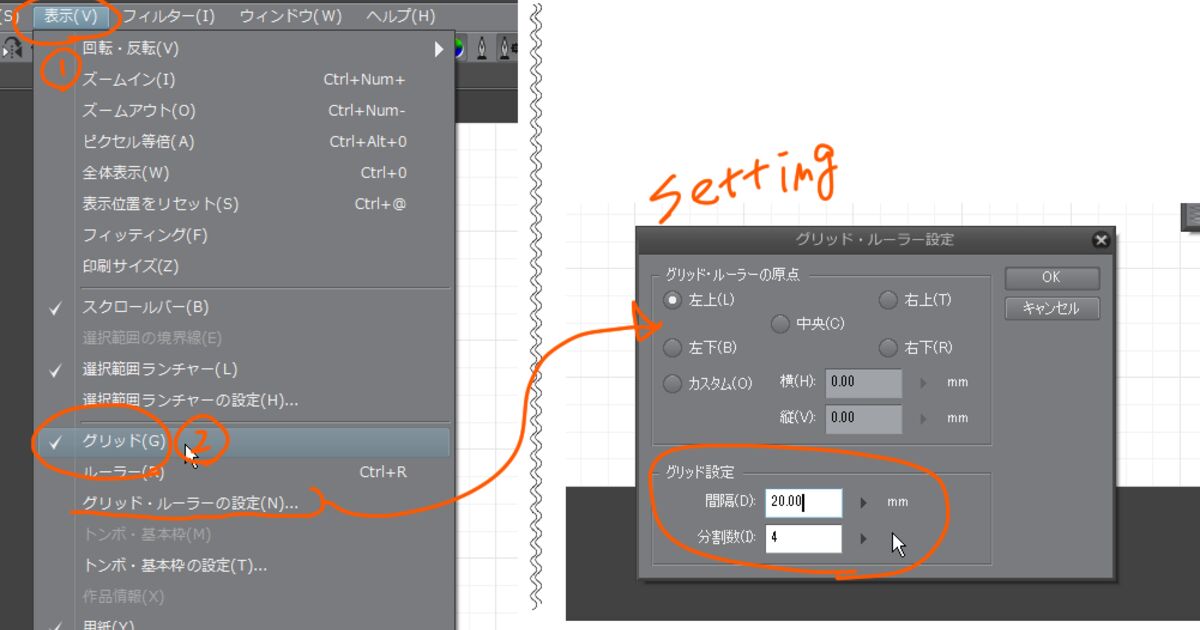Choose the 中央(C) origin radio button

click(781, 324)
